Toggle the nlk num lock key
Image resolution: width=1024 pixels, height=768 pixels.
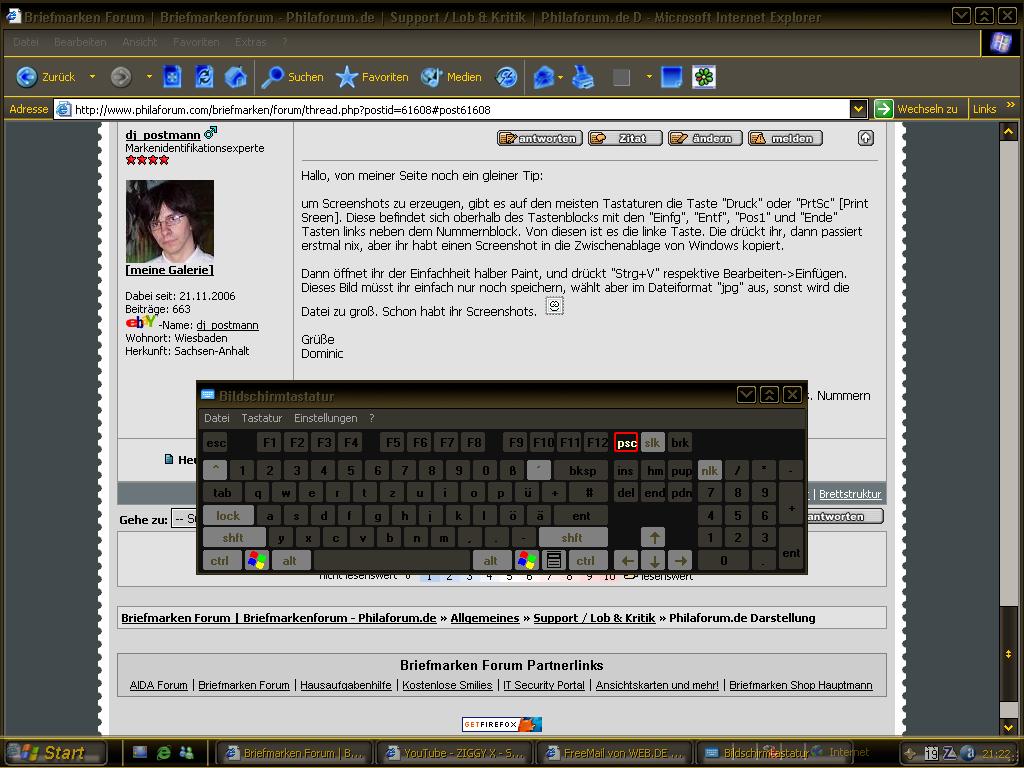point(710,470)
